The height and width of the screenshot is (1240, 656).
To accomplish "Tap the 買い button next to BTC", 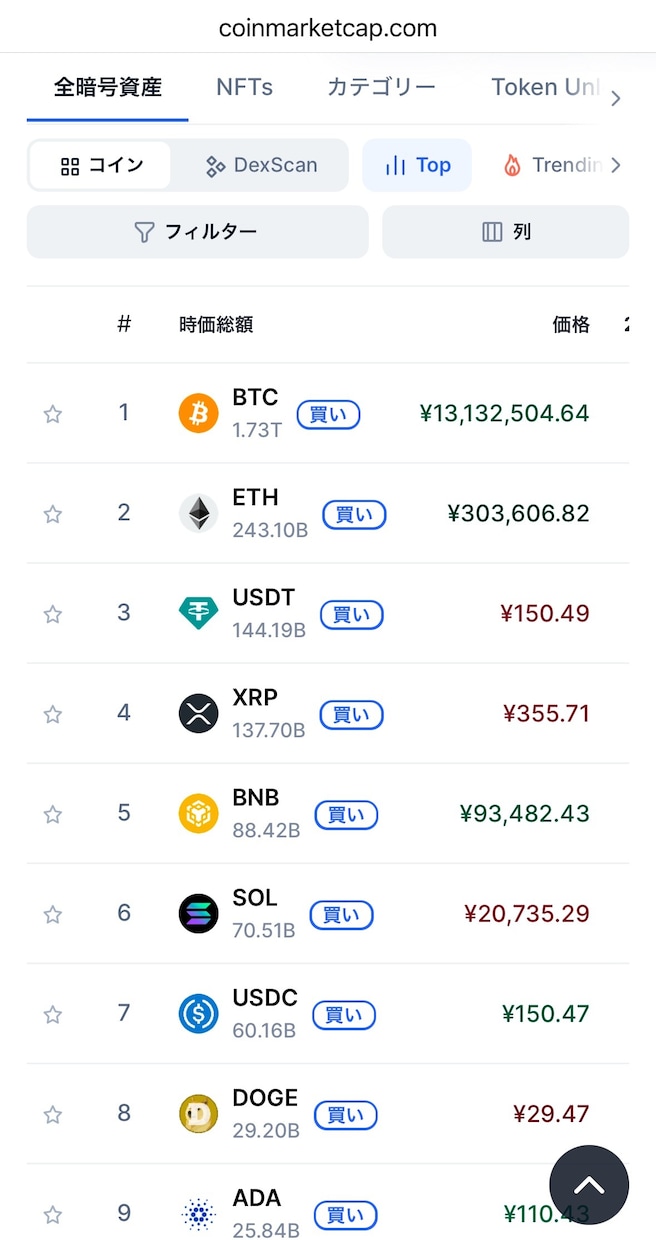I will 328,415.
